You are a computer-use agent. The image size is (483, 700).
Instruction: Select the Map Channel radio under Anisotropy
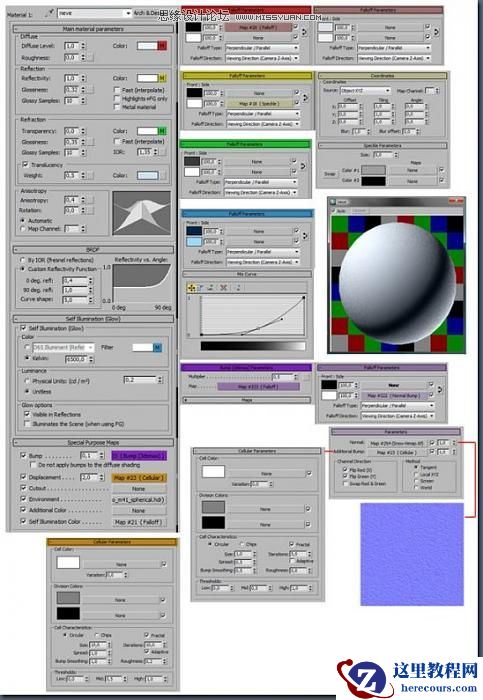23,229
